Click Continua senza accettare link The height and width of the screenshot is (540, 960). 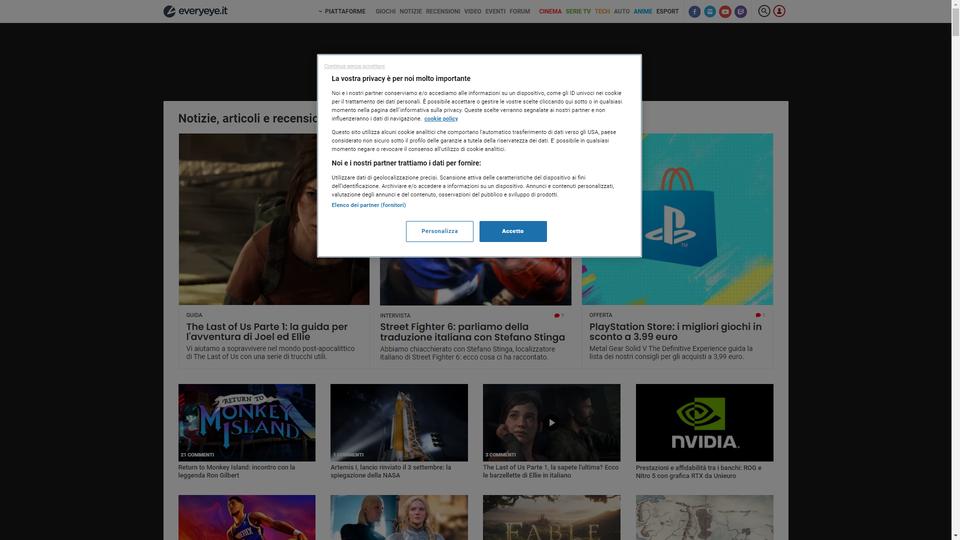point(354,66)
